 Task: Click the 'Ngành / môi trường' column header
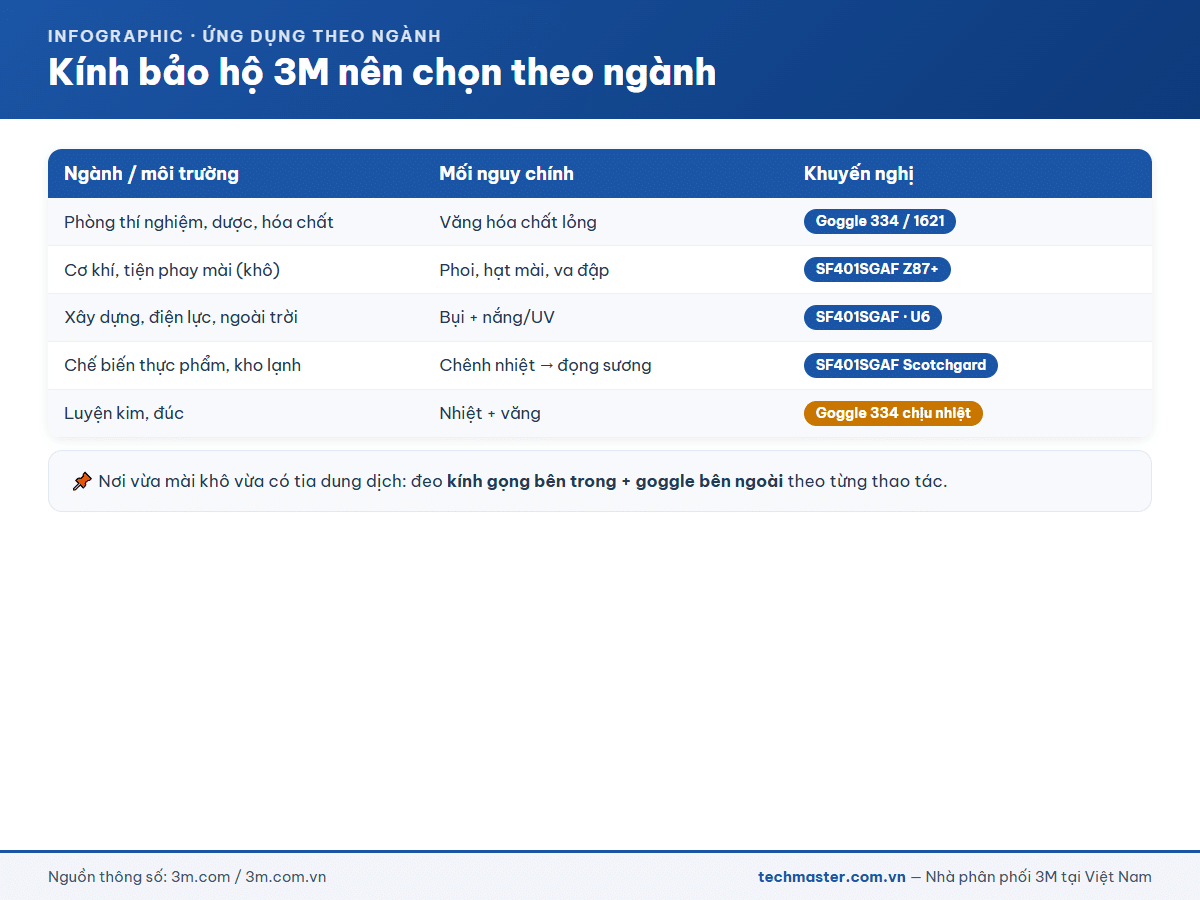tap(151, 174)
